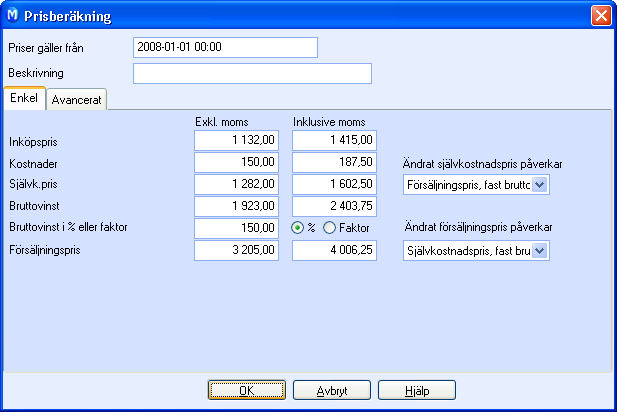Screen dimensions: 617x412
Task: Click Kostnader Exkl. moms field 150,00
Action: click(x=236, y=162)
